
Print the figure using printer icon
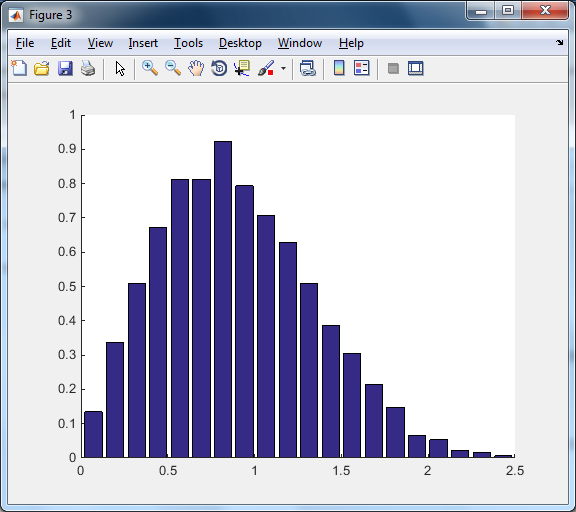pos(88,68)
